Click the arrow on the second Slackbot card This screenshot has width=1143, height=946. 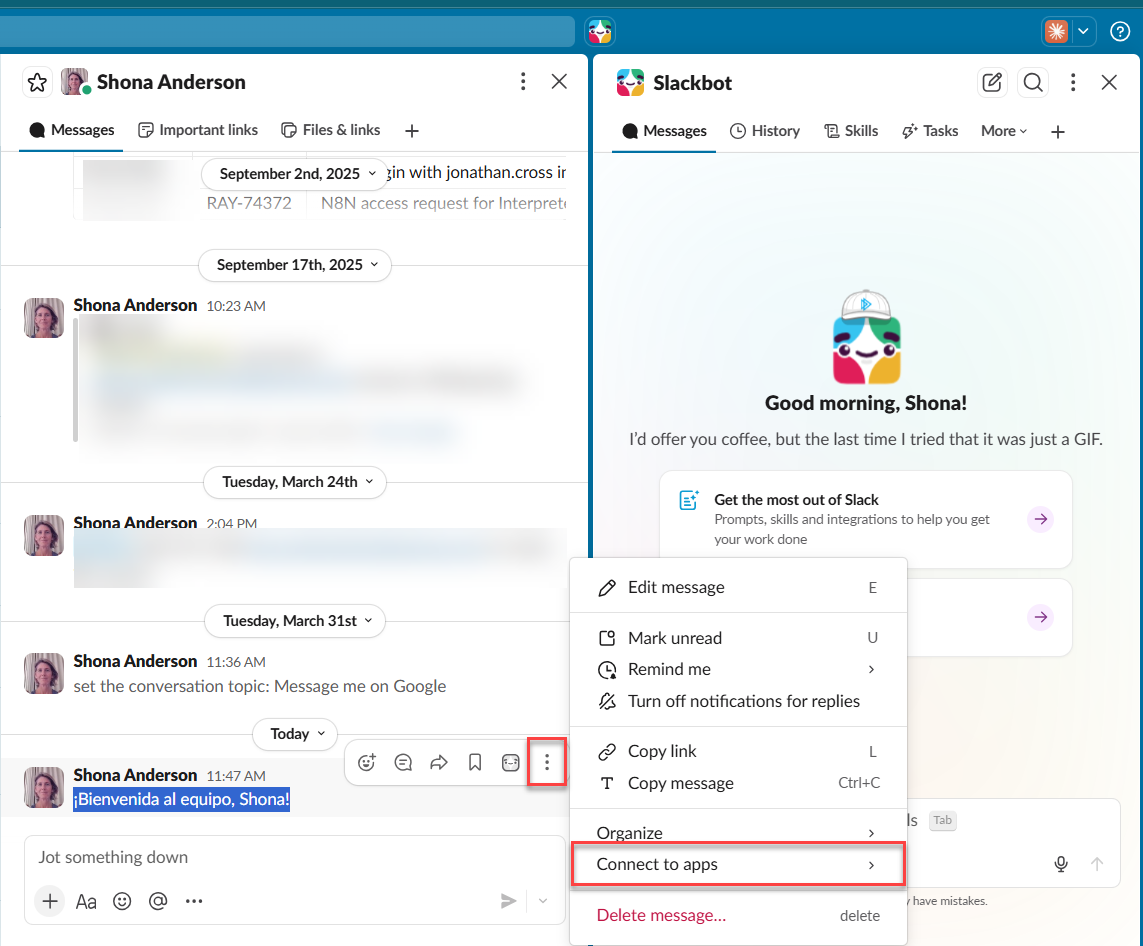1040,617
